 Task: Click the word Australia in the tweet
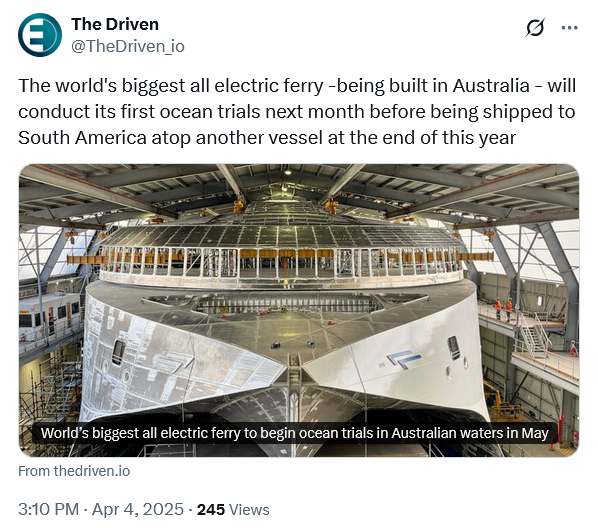[491, 85]
